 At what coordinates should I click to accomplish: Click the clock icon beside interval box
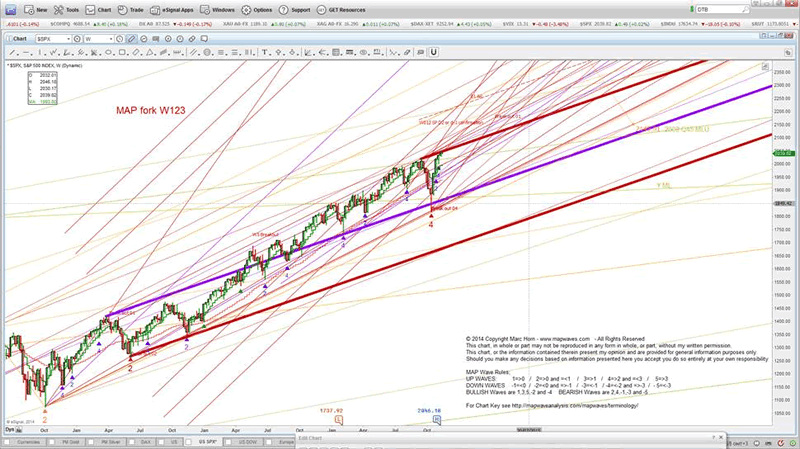(x=119, y=39)
